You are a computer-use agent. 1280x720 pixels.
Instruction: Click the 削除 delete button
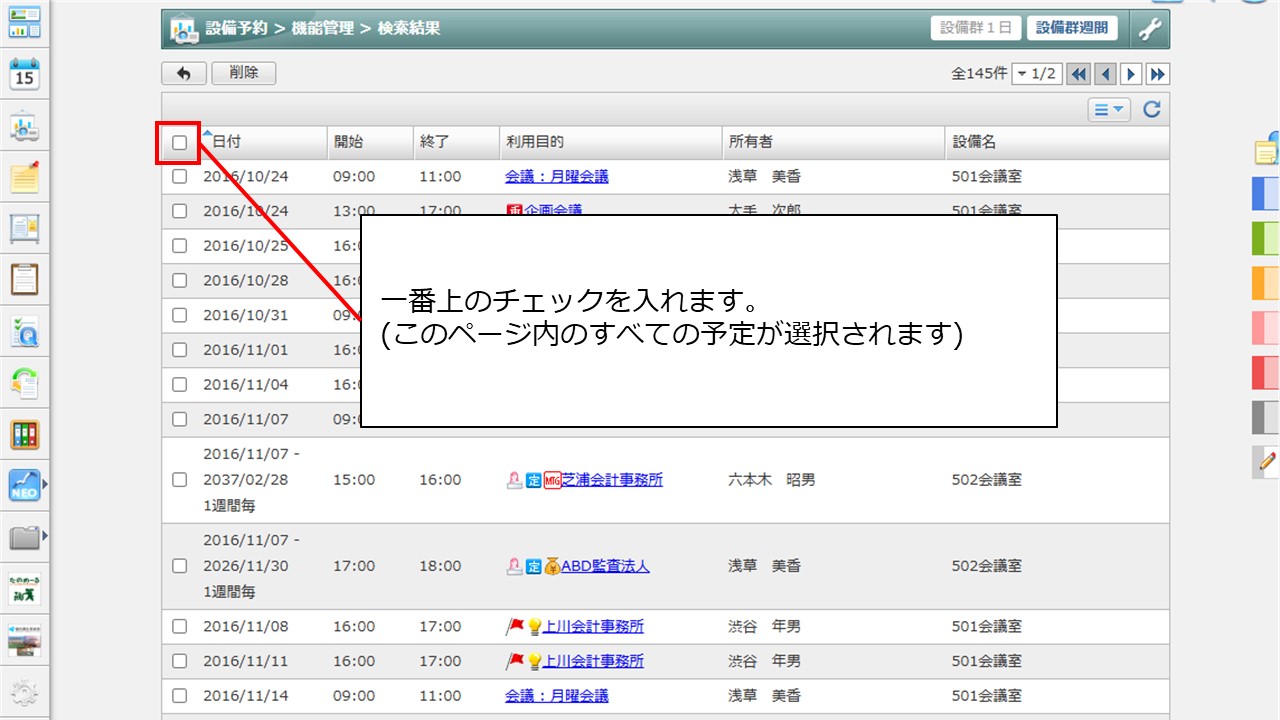243,73
